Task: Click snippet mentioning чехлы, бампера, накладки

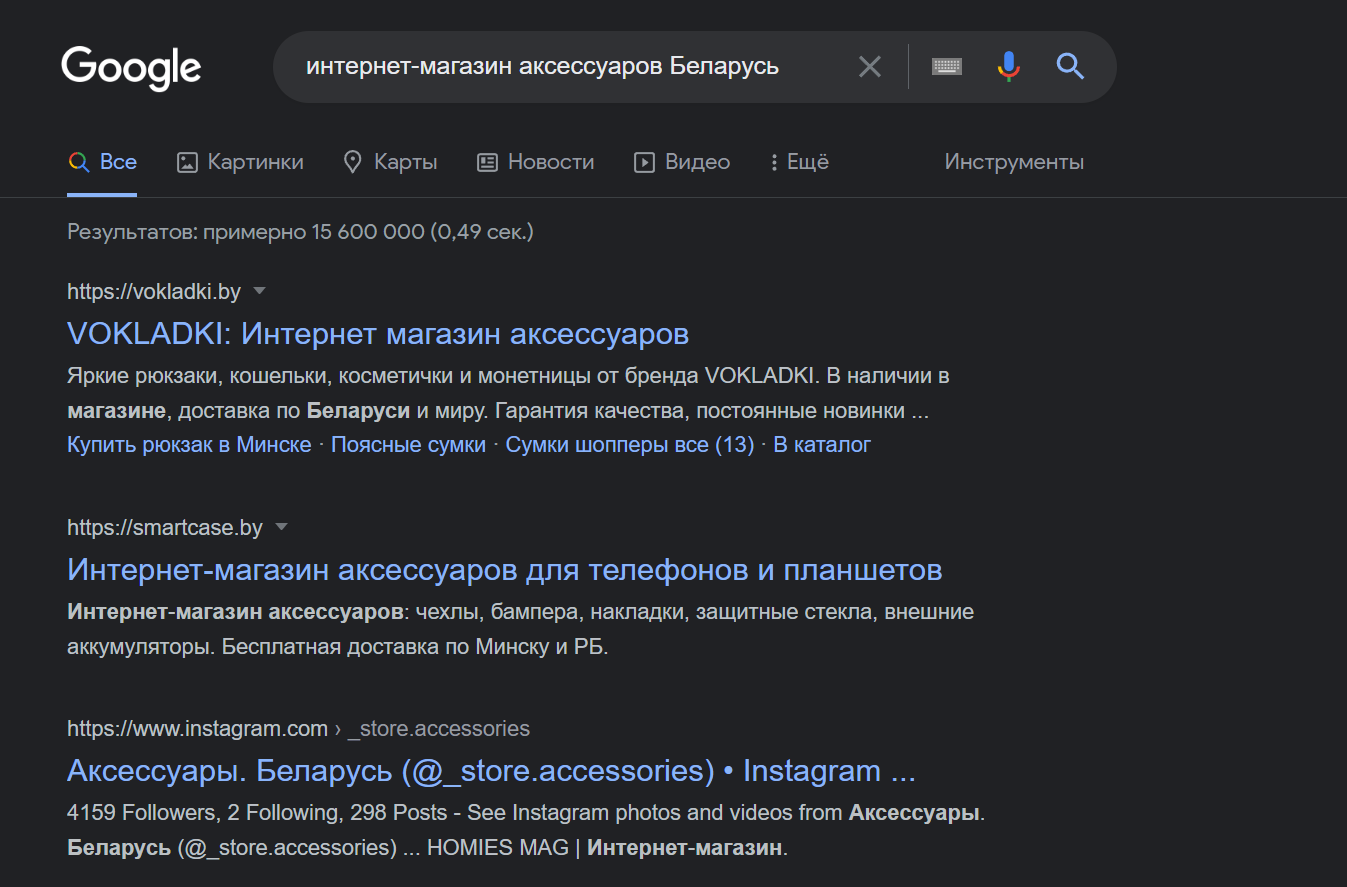Action: tap(520, 629)
